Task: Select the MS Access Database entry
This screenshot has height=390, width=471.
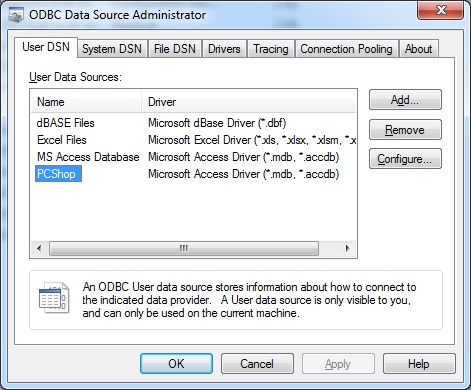Action: click(x=88, y=157)
